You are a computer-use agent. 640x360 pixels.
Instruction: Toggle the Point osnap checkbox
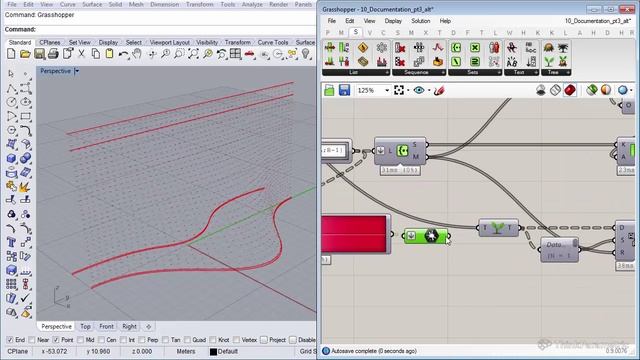[56, 340]
